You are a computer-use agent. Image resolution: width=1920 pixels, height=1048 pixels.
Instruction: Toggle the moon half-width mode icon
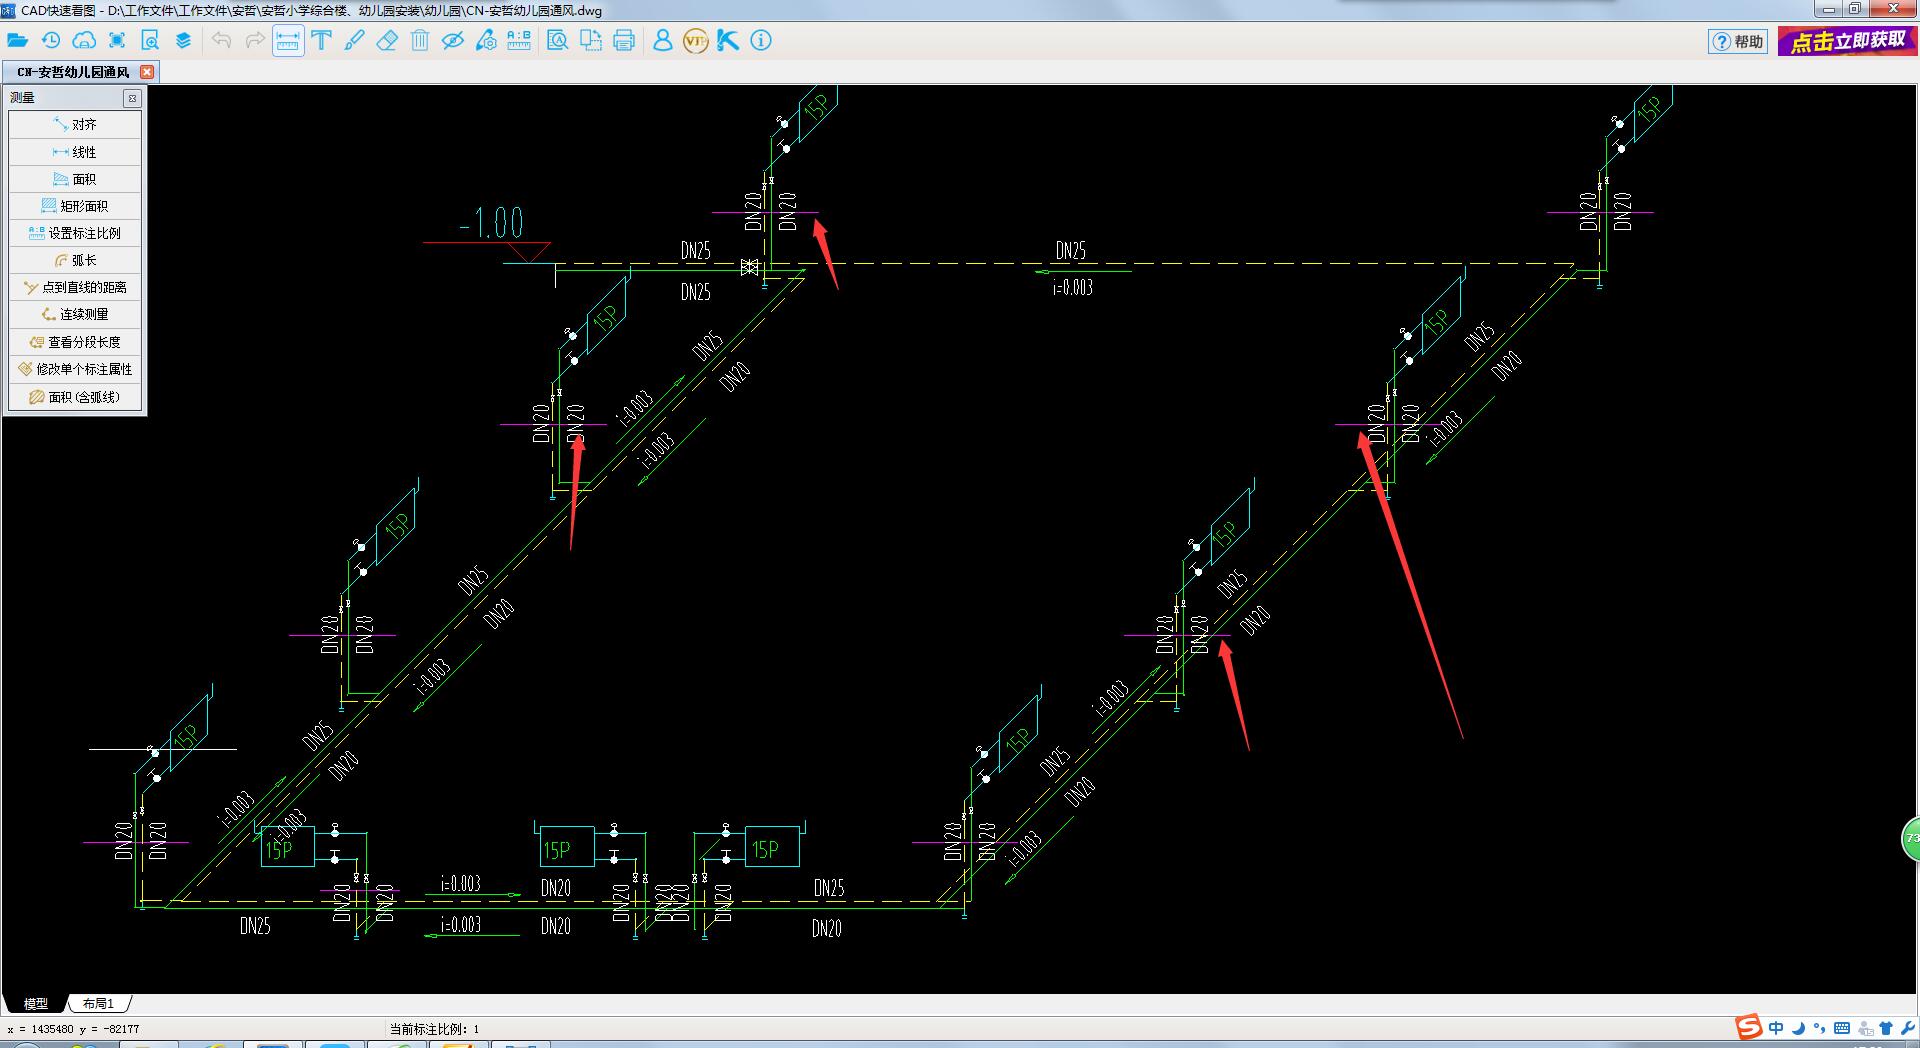pos(1798,1028)
